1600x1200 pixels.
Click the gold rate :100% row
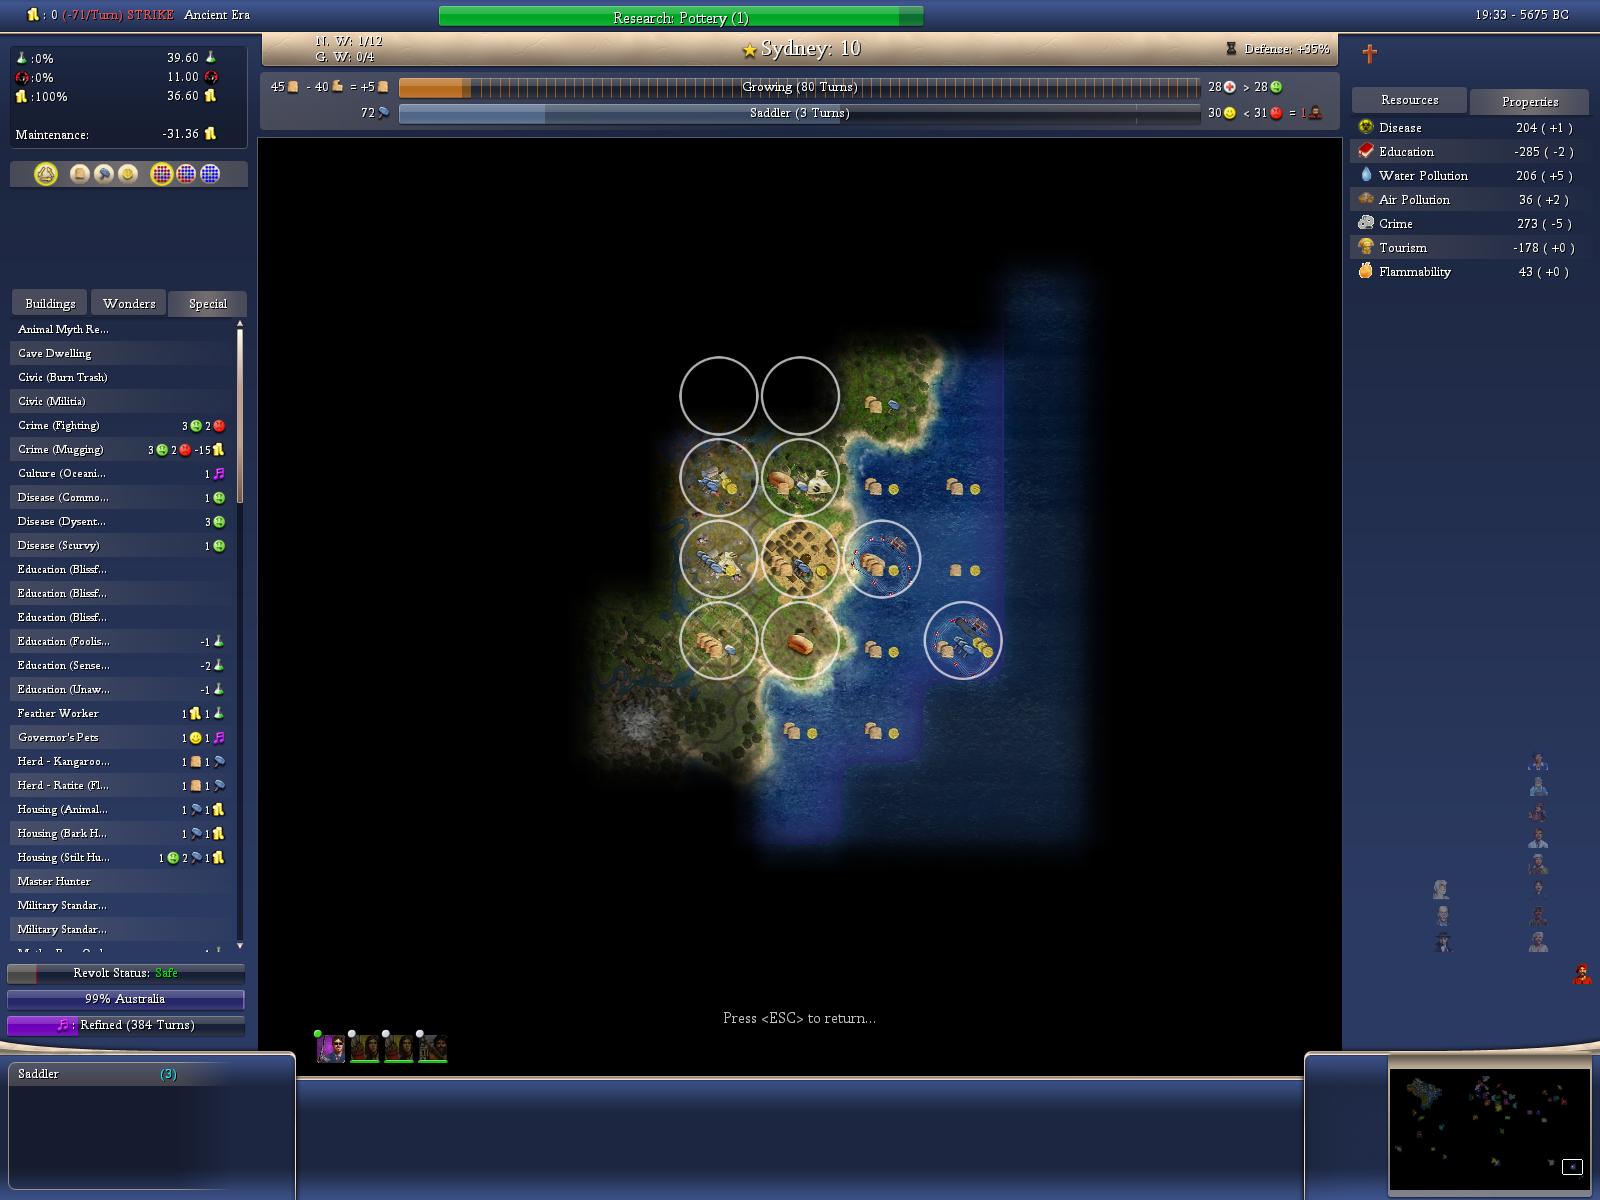point(116,96)
